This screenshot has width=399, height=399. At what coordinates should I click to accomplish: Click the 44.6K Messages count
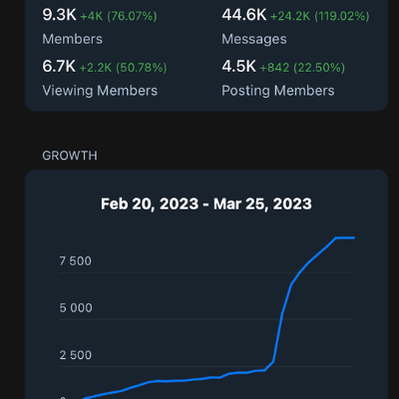tap(244, 15)
